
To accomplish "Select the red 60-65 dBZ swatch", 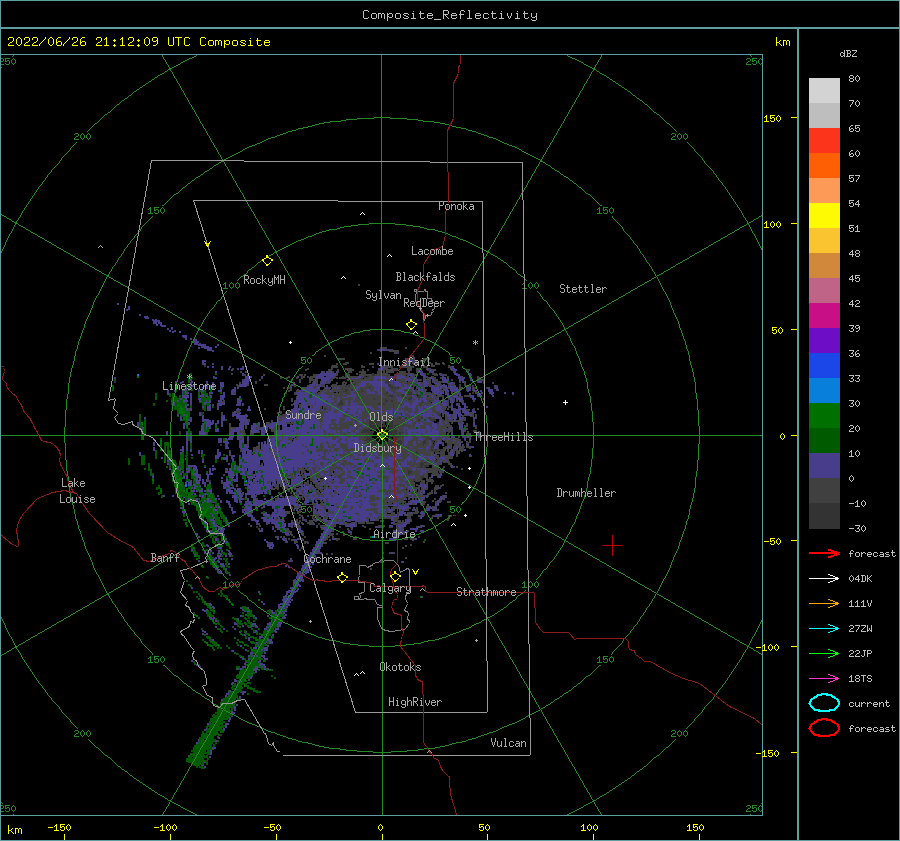I will point(824,141).
